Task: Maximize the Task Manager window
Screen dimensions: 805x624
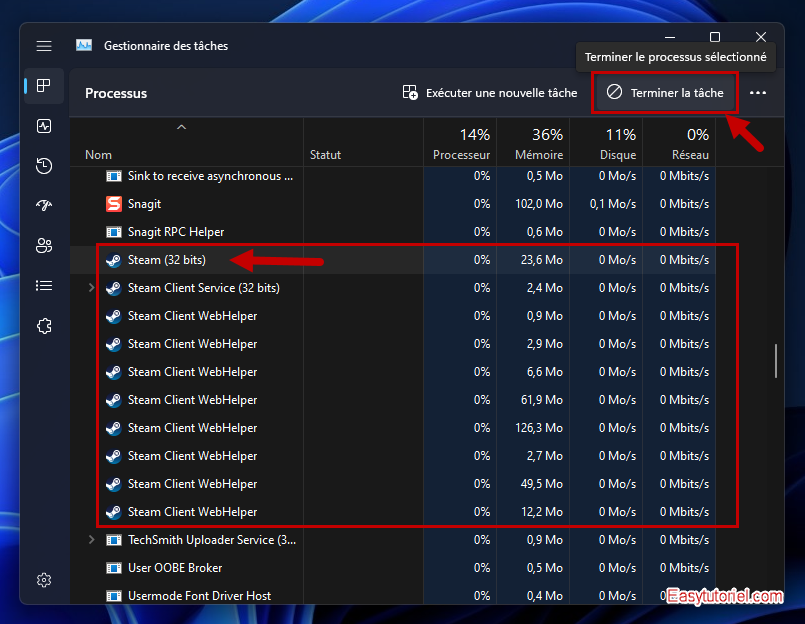Action: click(715, 37)
